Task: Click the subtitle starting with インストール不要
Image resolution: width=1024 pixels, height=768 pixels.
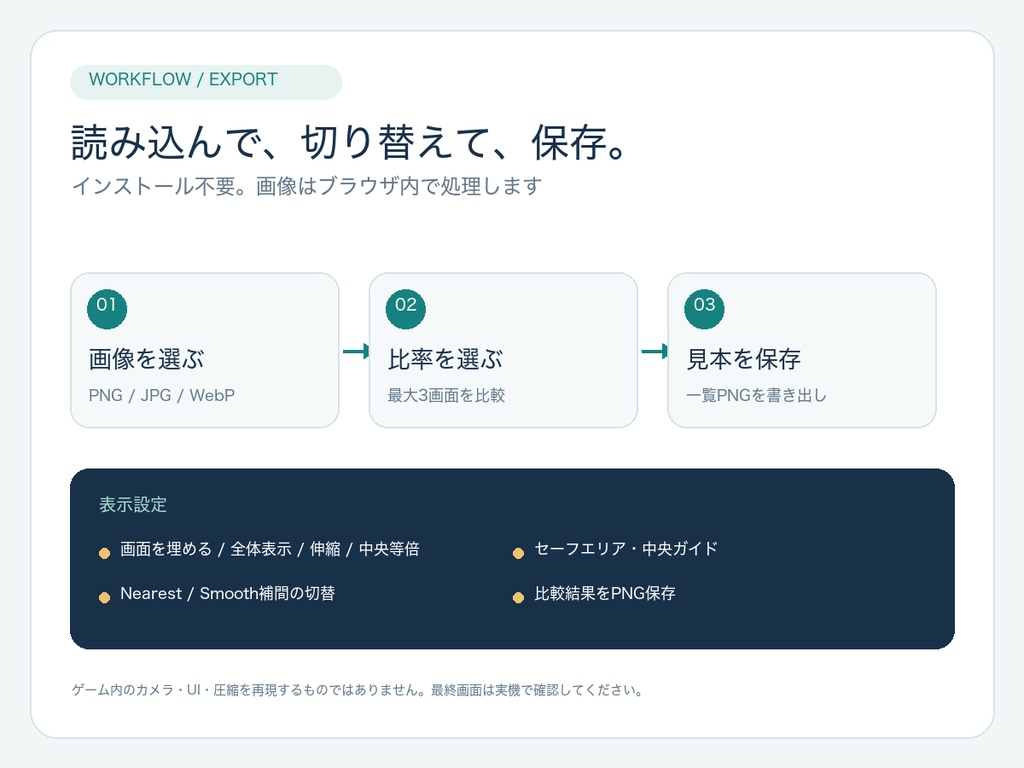Action: [306, 186]
